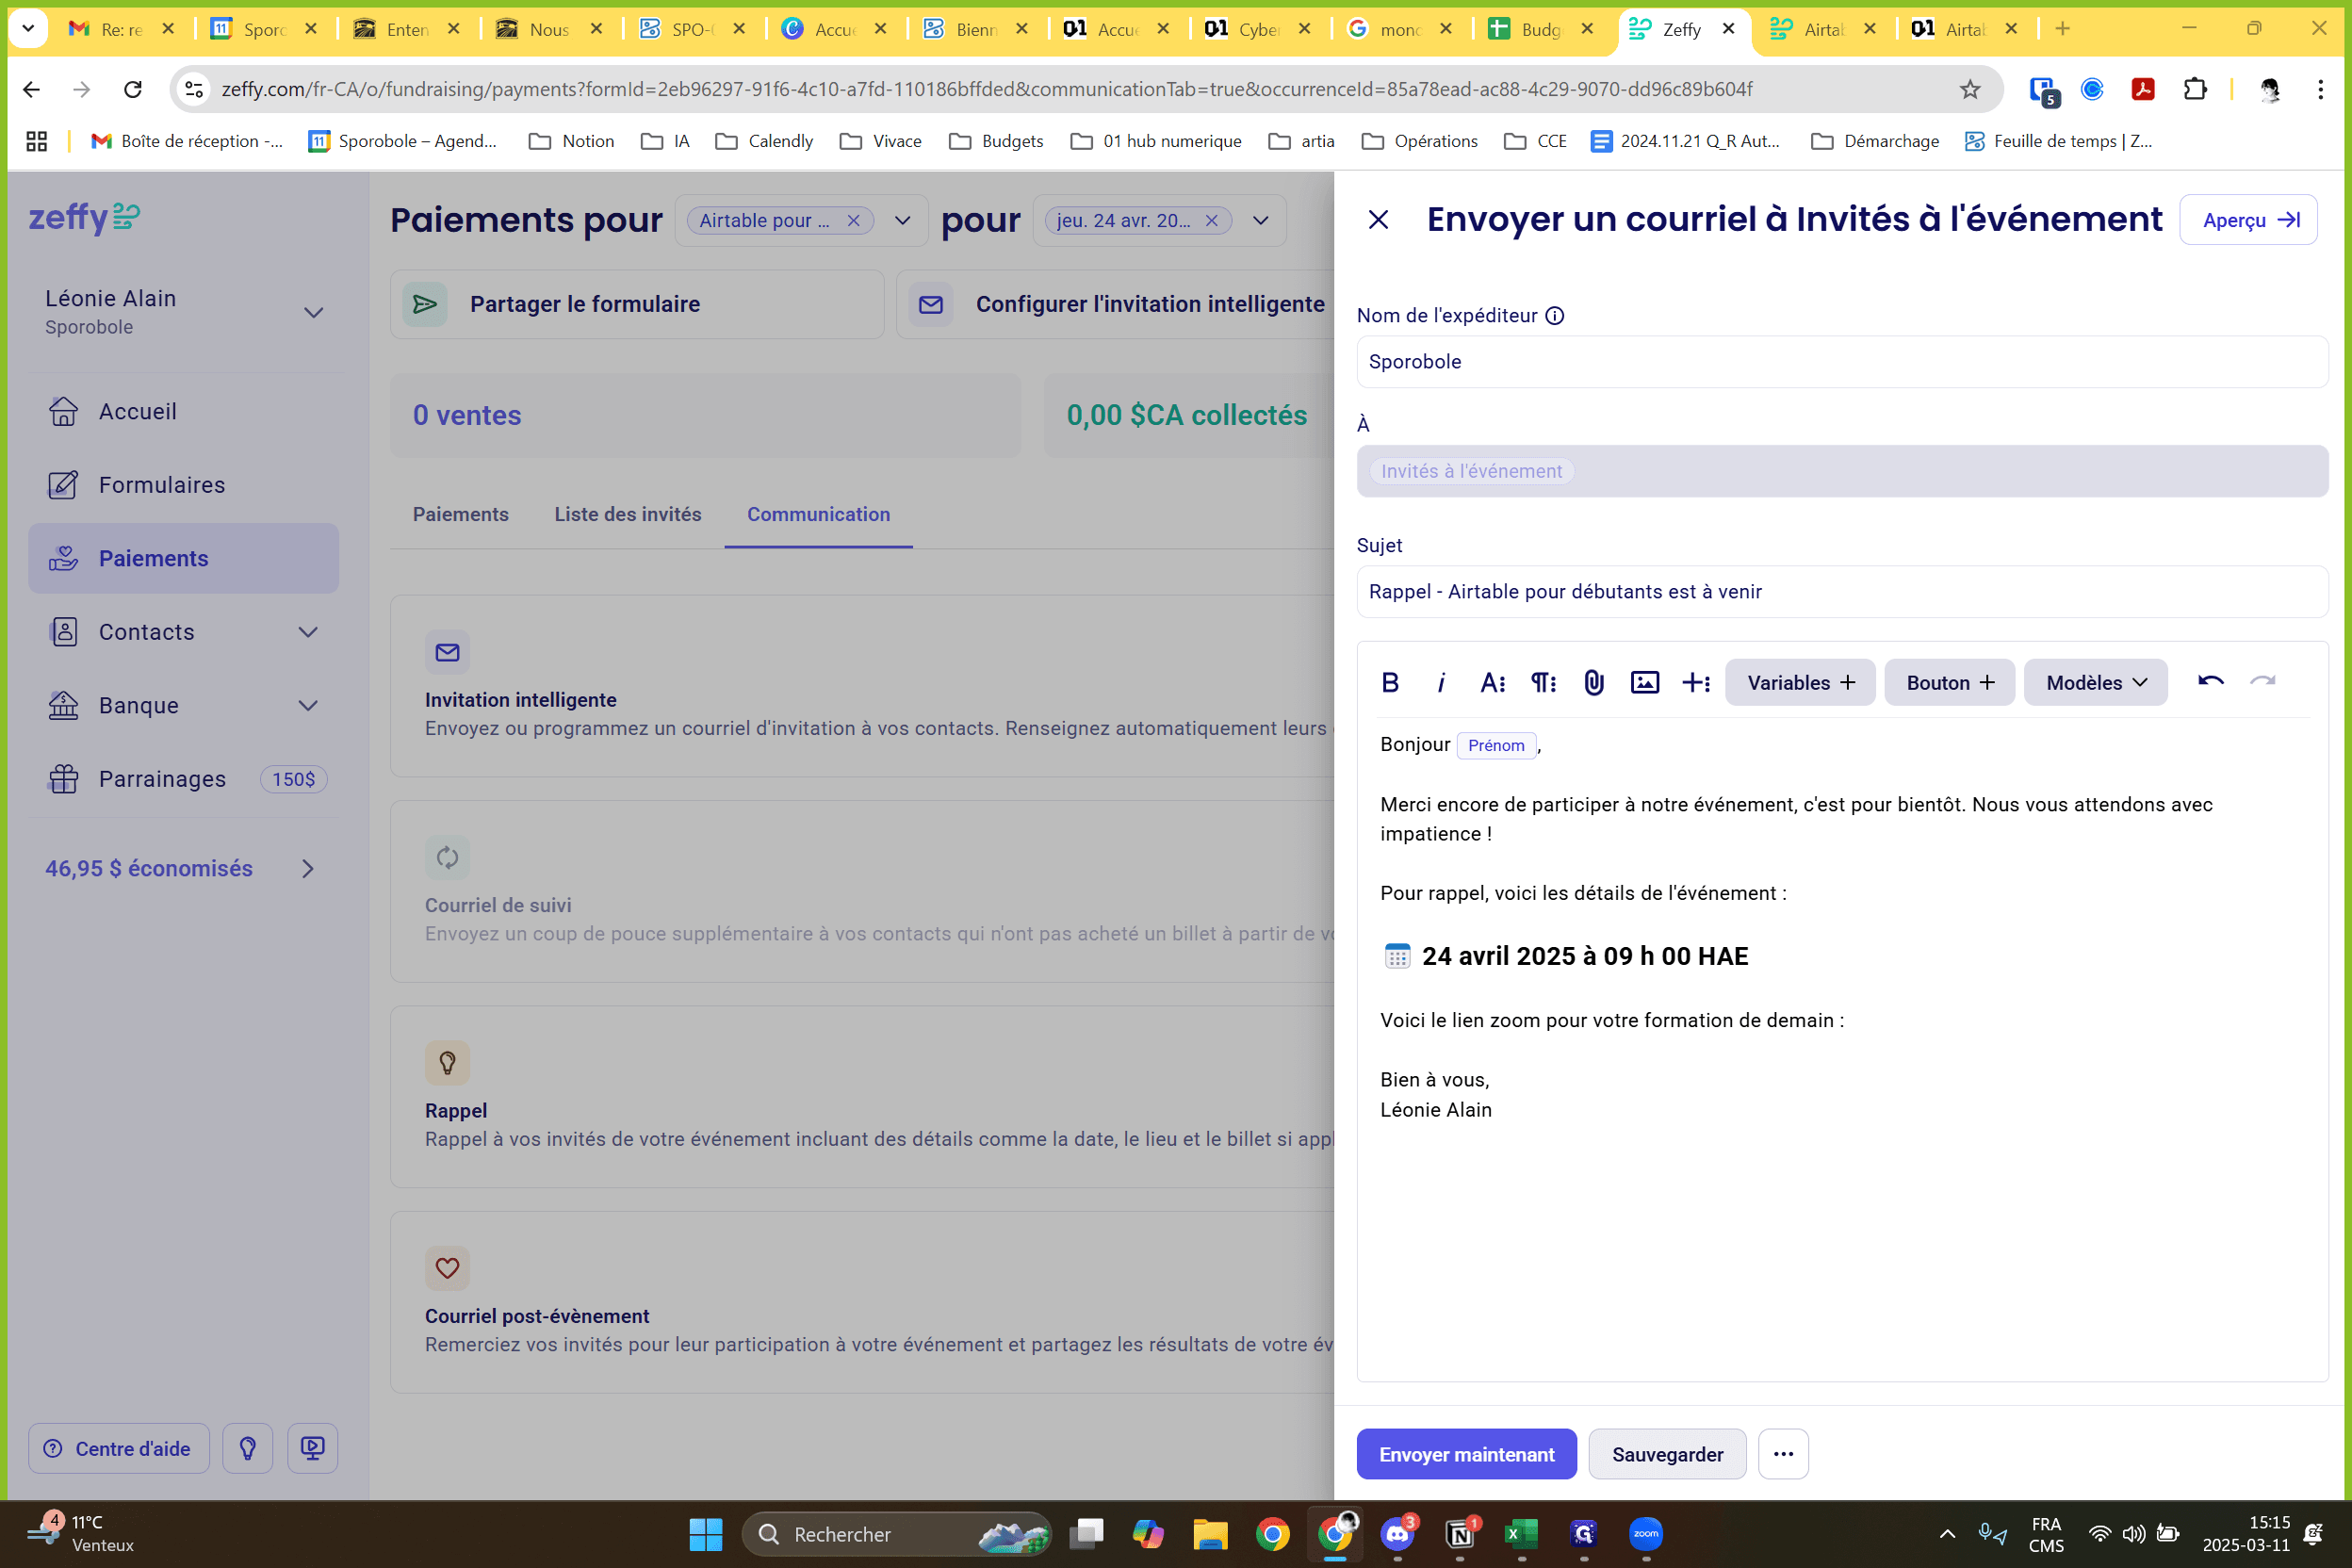Screen dimensions: 2352x1568
Task: Open the Budgets bookmarks folder
Action: tap(996, 141)
